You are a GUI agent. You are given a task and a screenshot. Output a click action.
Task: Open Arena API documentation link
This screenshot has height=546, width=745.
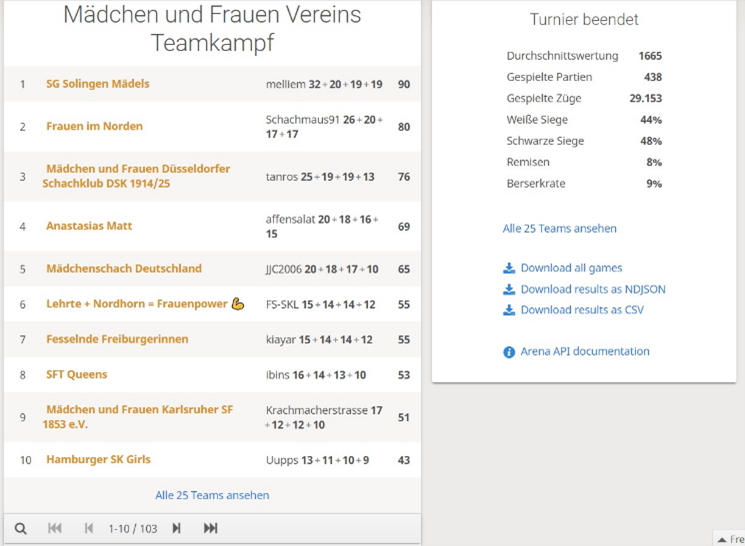(585, 351)
